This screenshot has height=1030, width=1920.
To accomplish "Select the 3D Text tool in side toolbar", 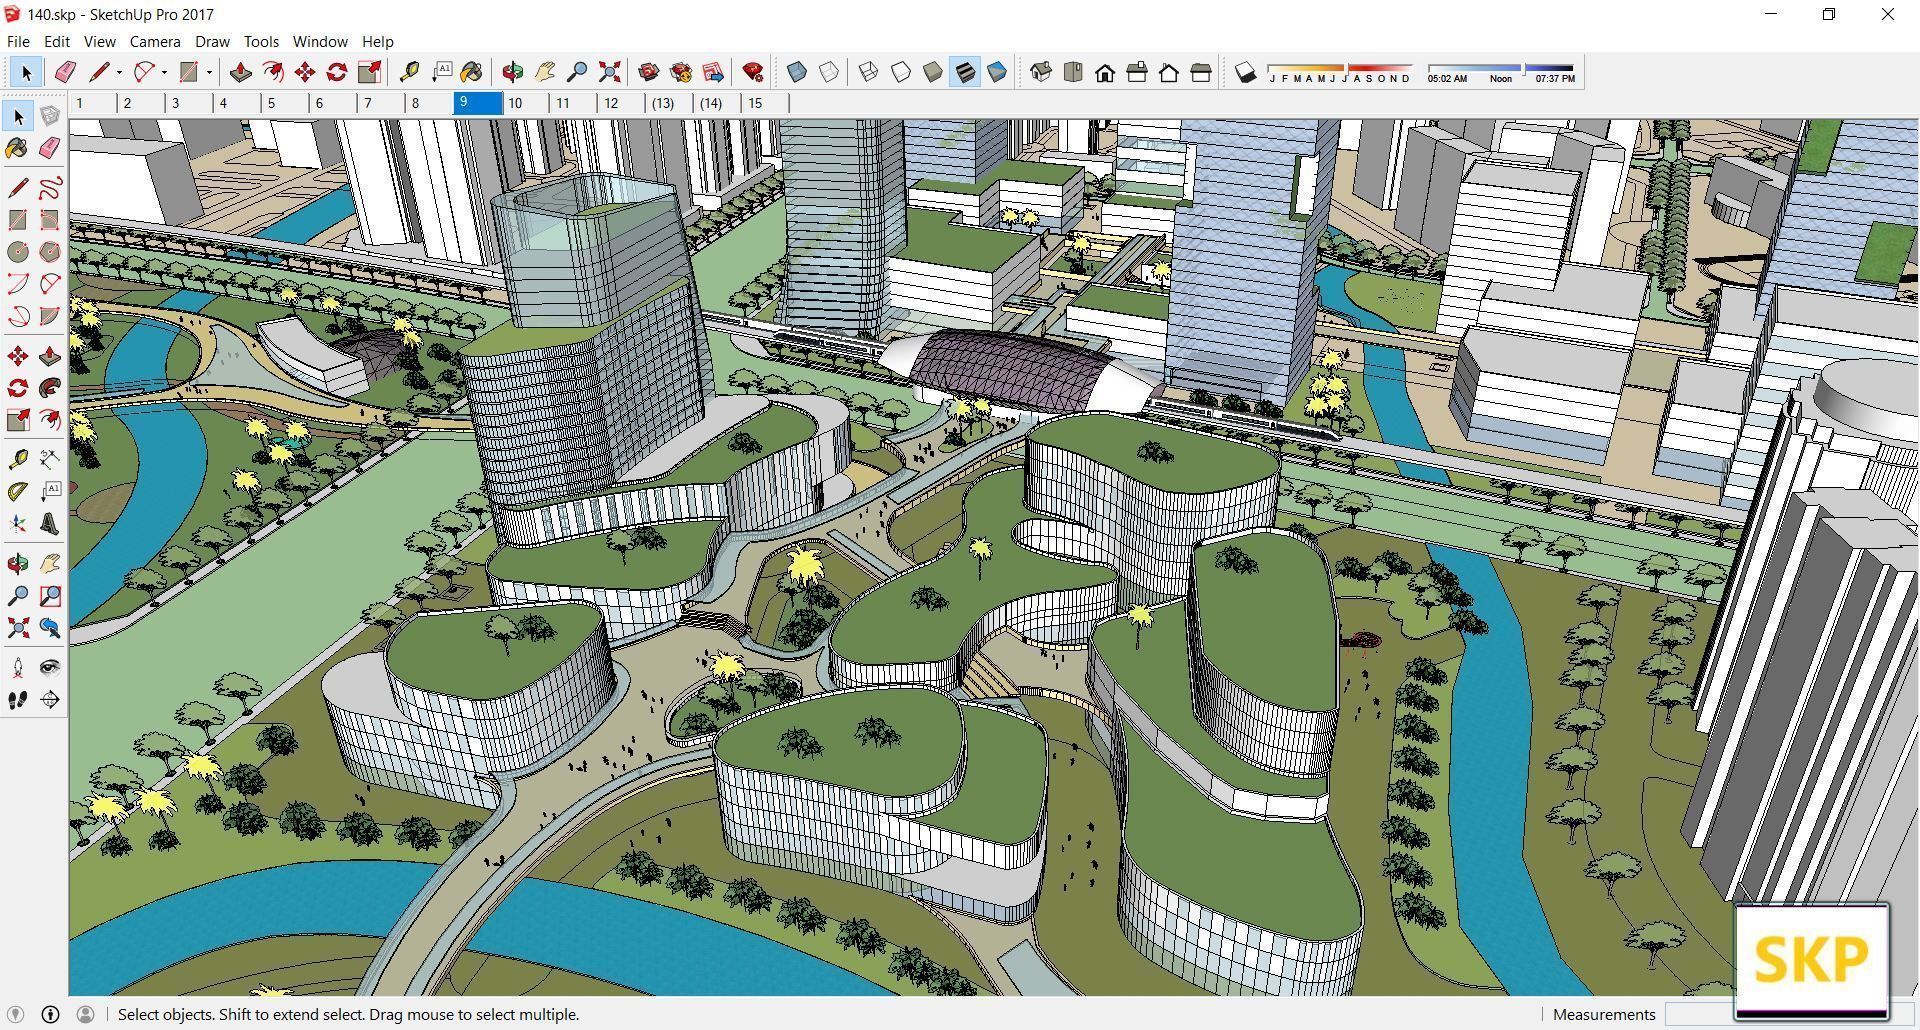I will click(x=50, y=524).
